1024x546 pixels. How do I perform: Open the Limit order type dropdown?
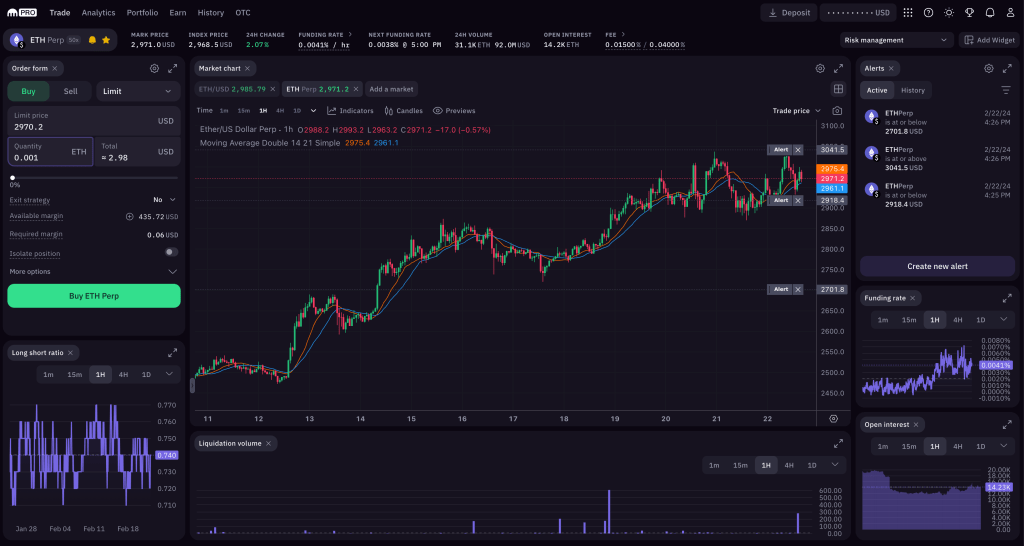coord(138,91)
